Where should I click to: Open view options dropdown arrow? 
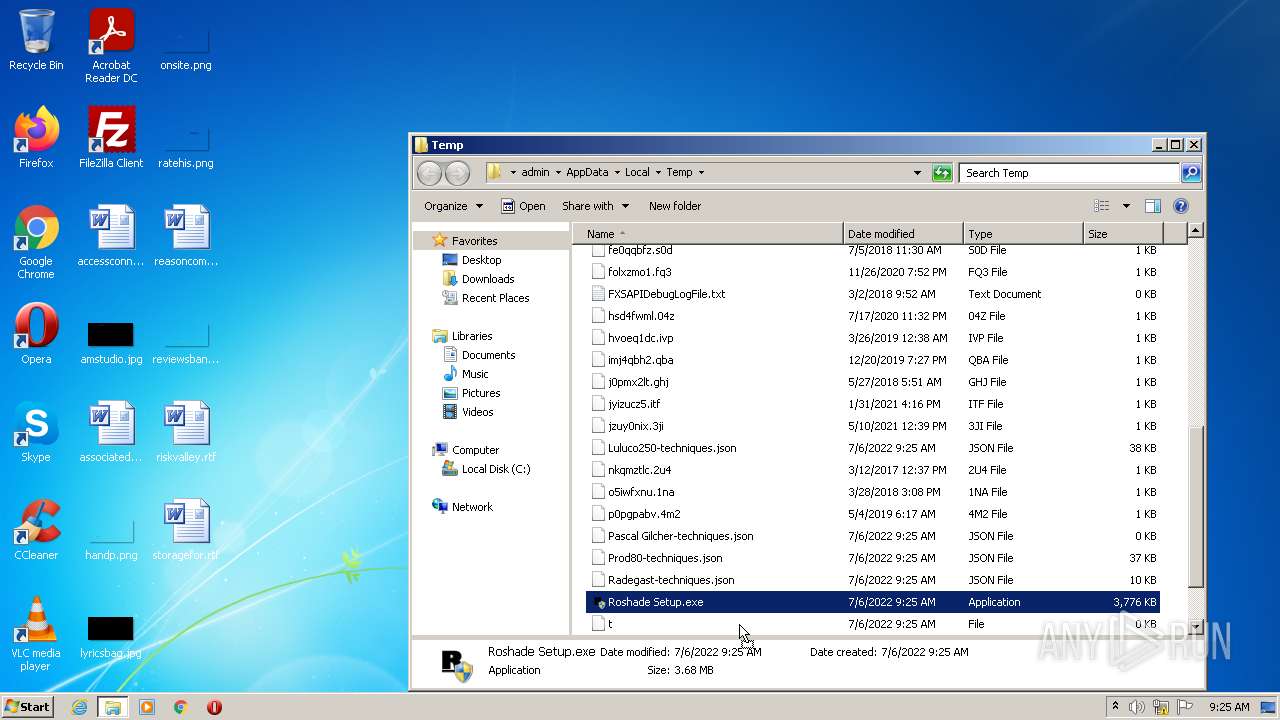coord(1125,206)
